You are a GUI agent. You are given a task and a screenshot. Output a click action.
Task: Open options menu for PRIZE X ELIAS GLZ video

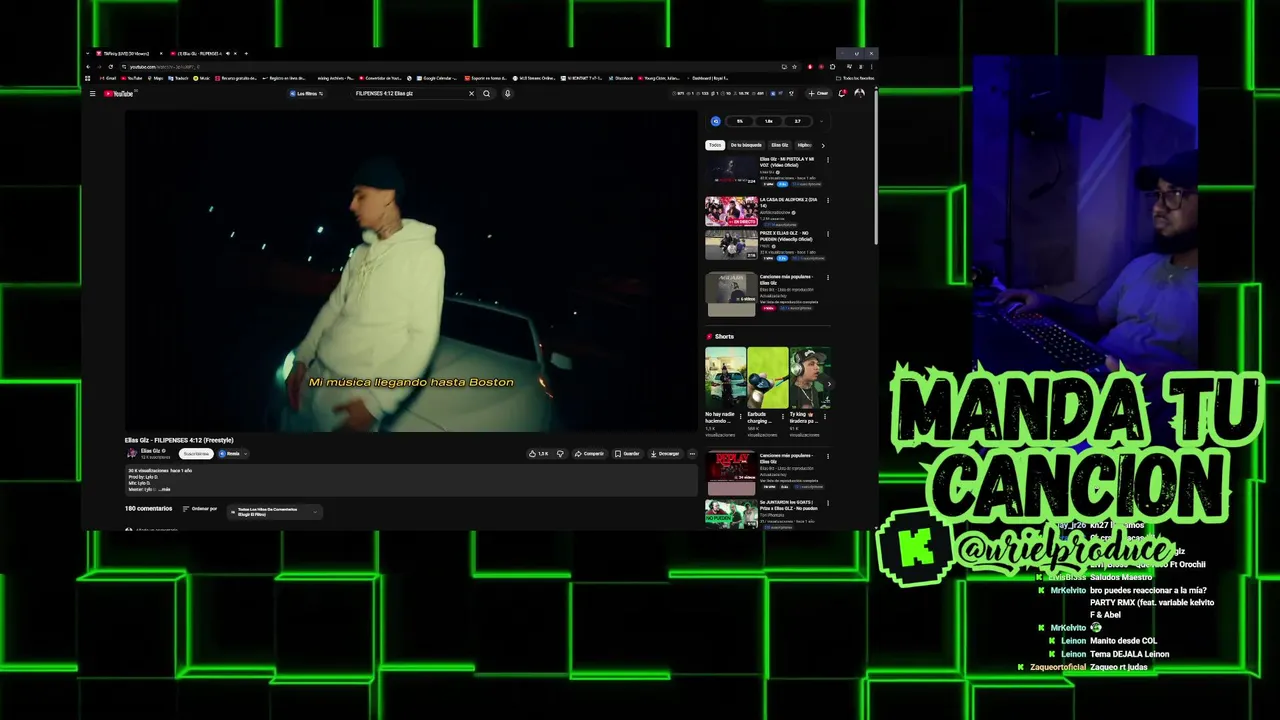tap(827, 236)
